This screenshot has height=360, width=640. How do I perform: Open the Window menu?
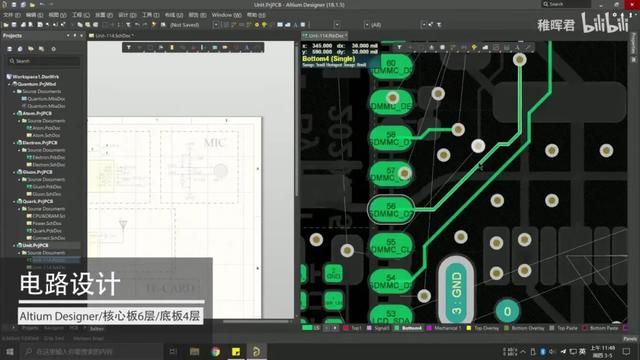tap(226, 15)
